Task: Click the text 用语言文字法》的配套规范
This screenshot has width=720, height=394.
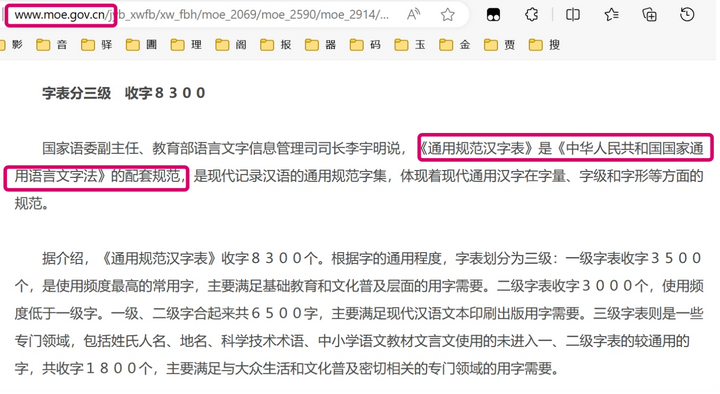Action: (97, 176)
